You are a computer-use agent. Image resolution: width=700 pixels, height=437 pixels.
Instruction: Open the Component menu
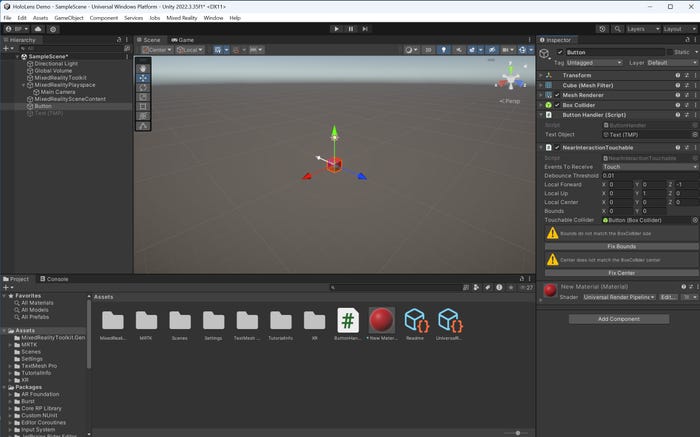point(104,18)
